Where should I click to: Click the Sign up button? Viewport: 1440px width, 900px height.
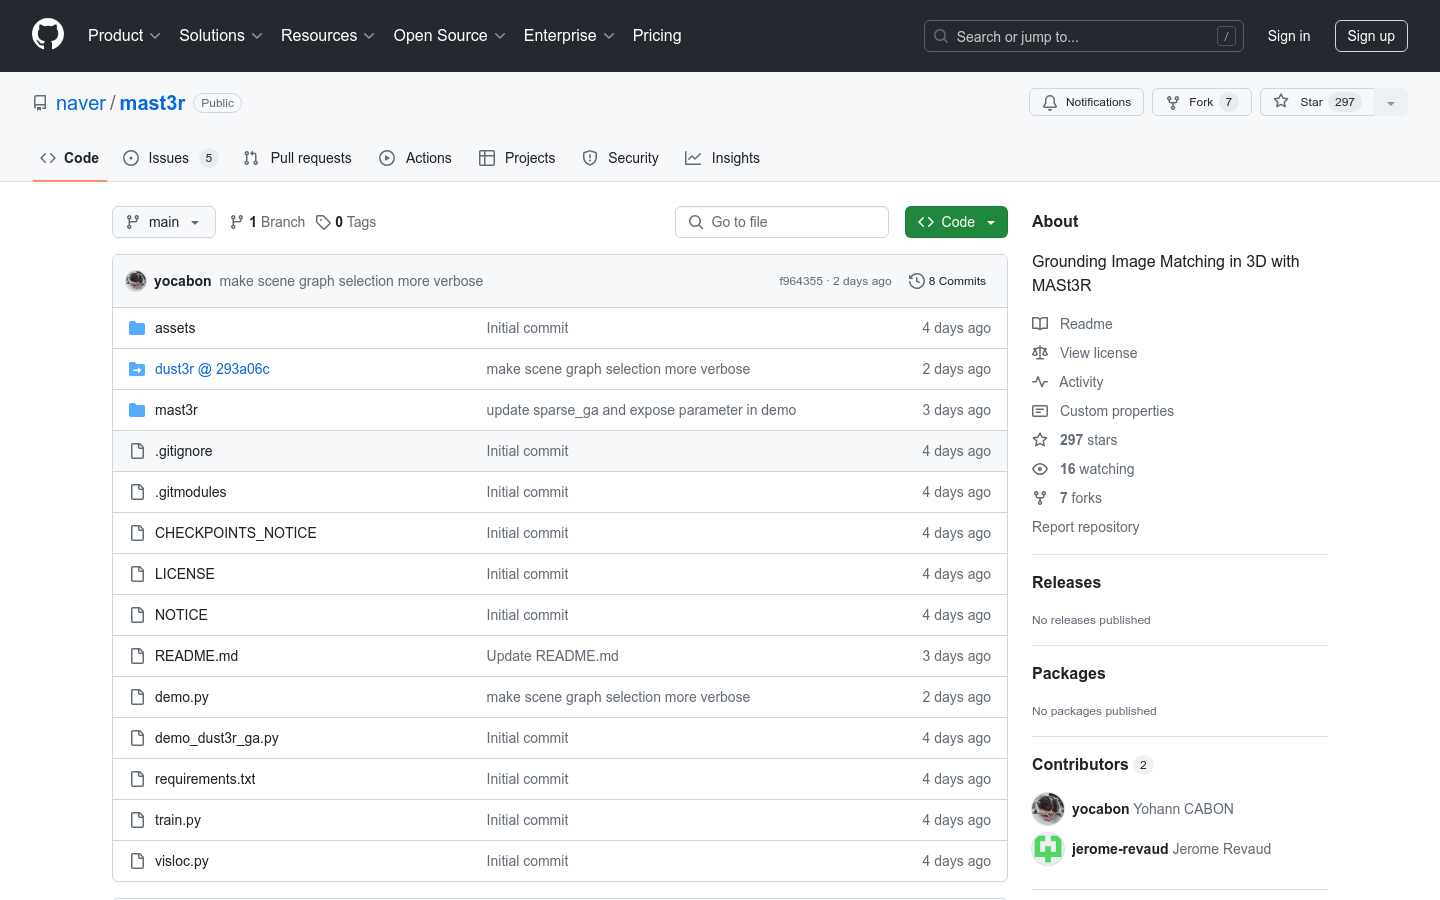(x=1371, y=36)
